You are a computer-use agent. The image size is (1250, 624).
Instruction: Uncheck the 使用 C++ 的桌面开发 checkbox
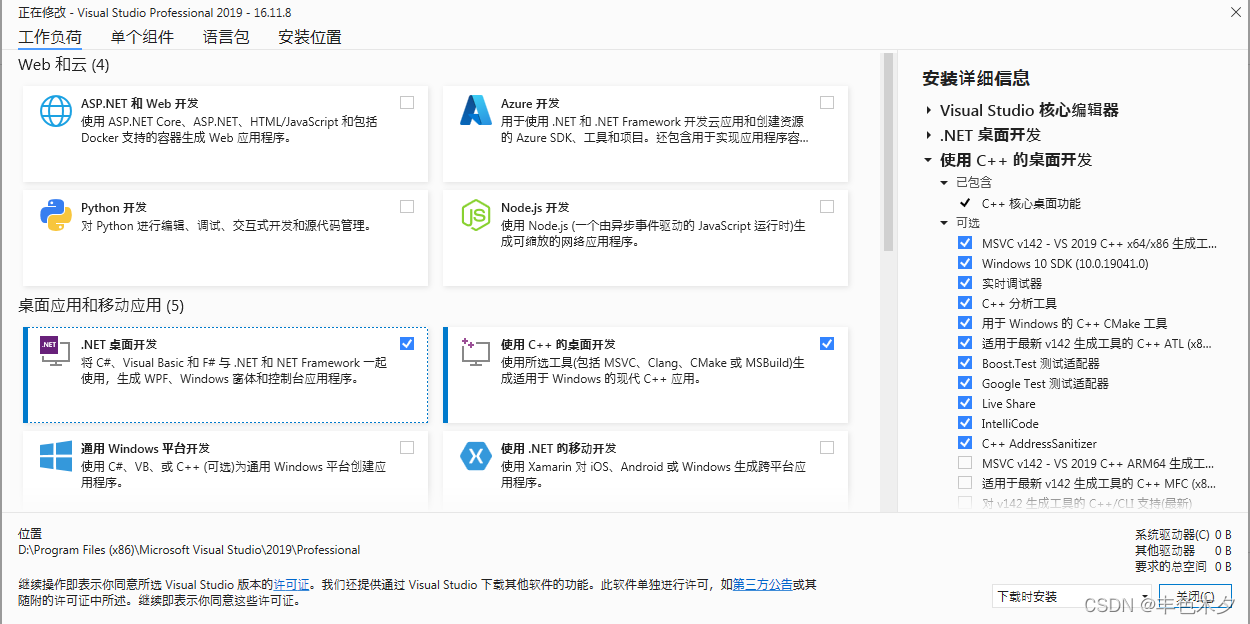[x=827, y=343]
